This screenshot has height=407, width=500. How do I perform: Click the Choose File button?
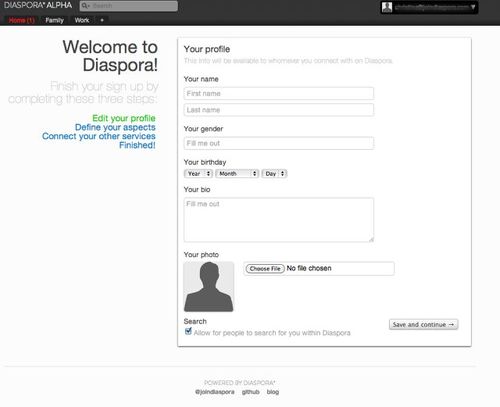click(265, 268)
